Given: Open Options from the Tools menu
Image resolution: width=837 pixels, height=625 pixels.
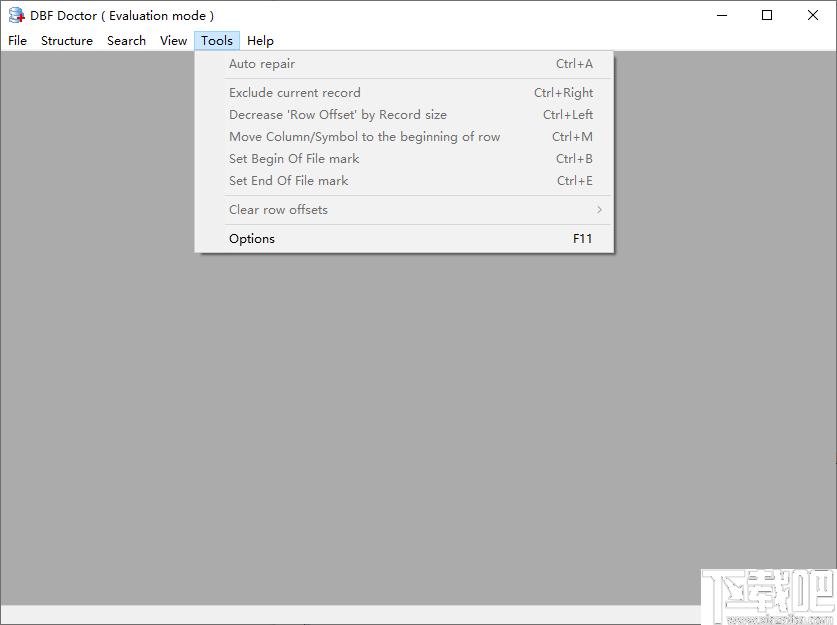Looking at the screenshot, I should (405, 239).
